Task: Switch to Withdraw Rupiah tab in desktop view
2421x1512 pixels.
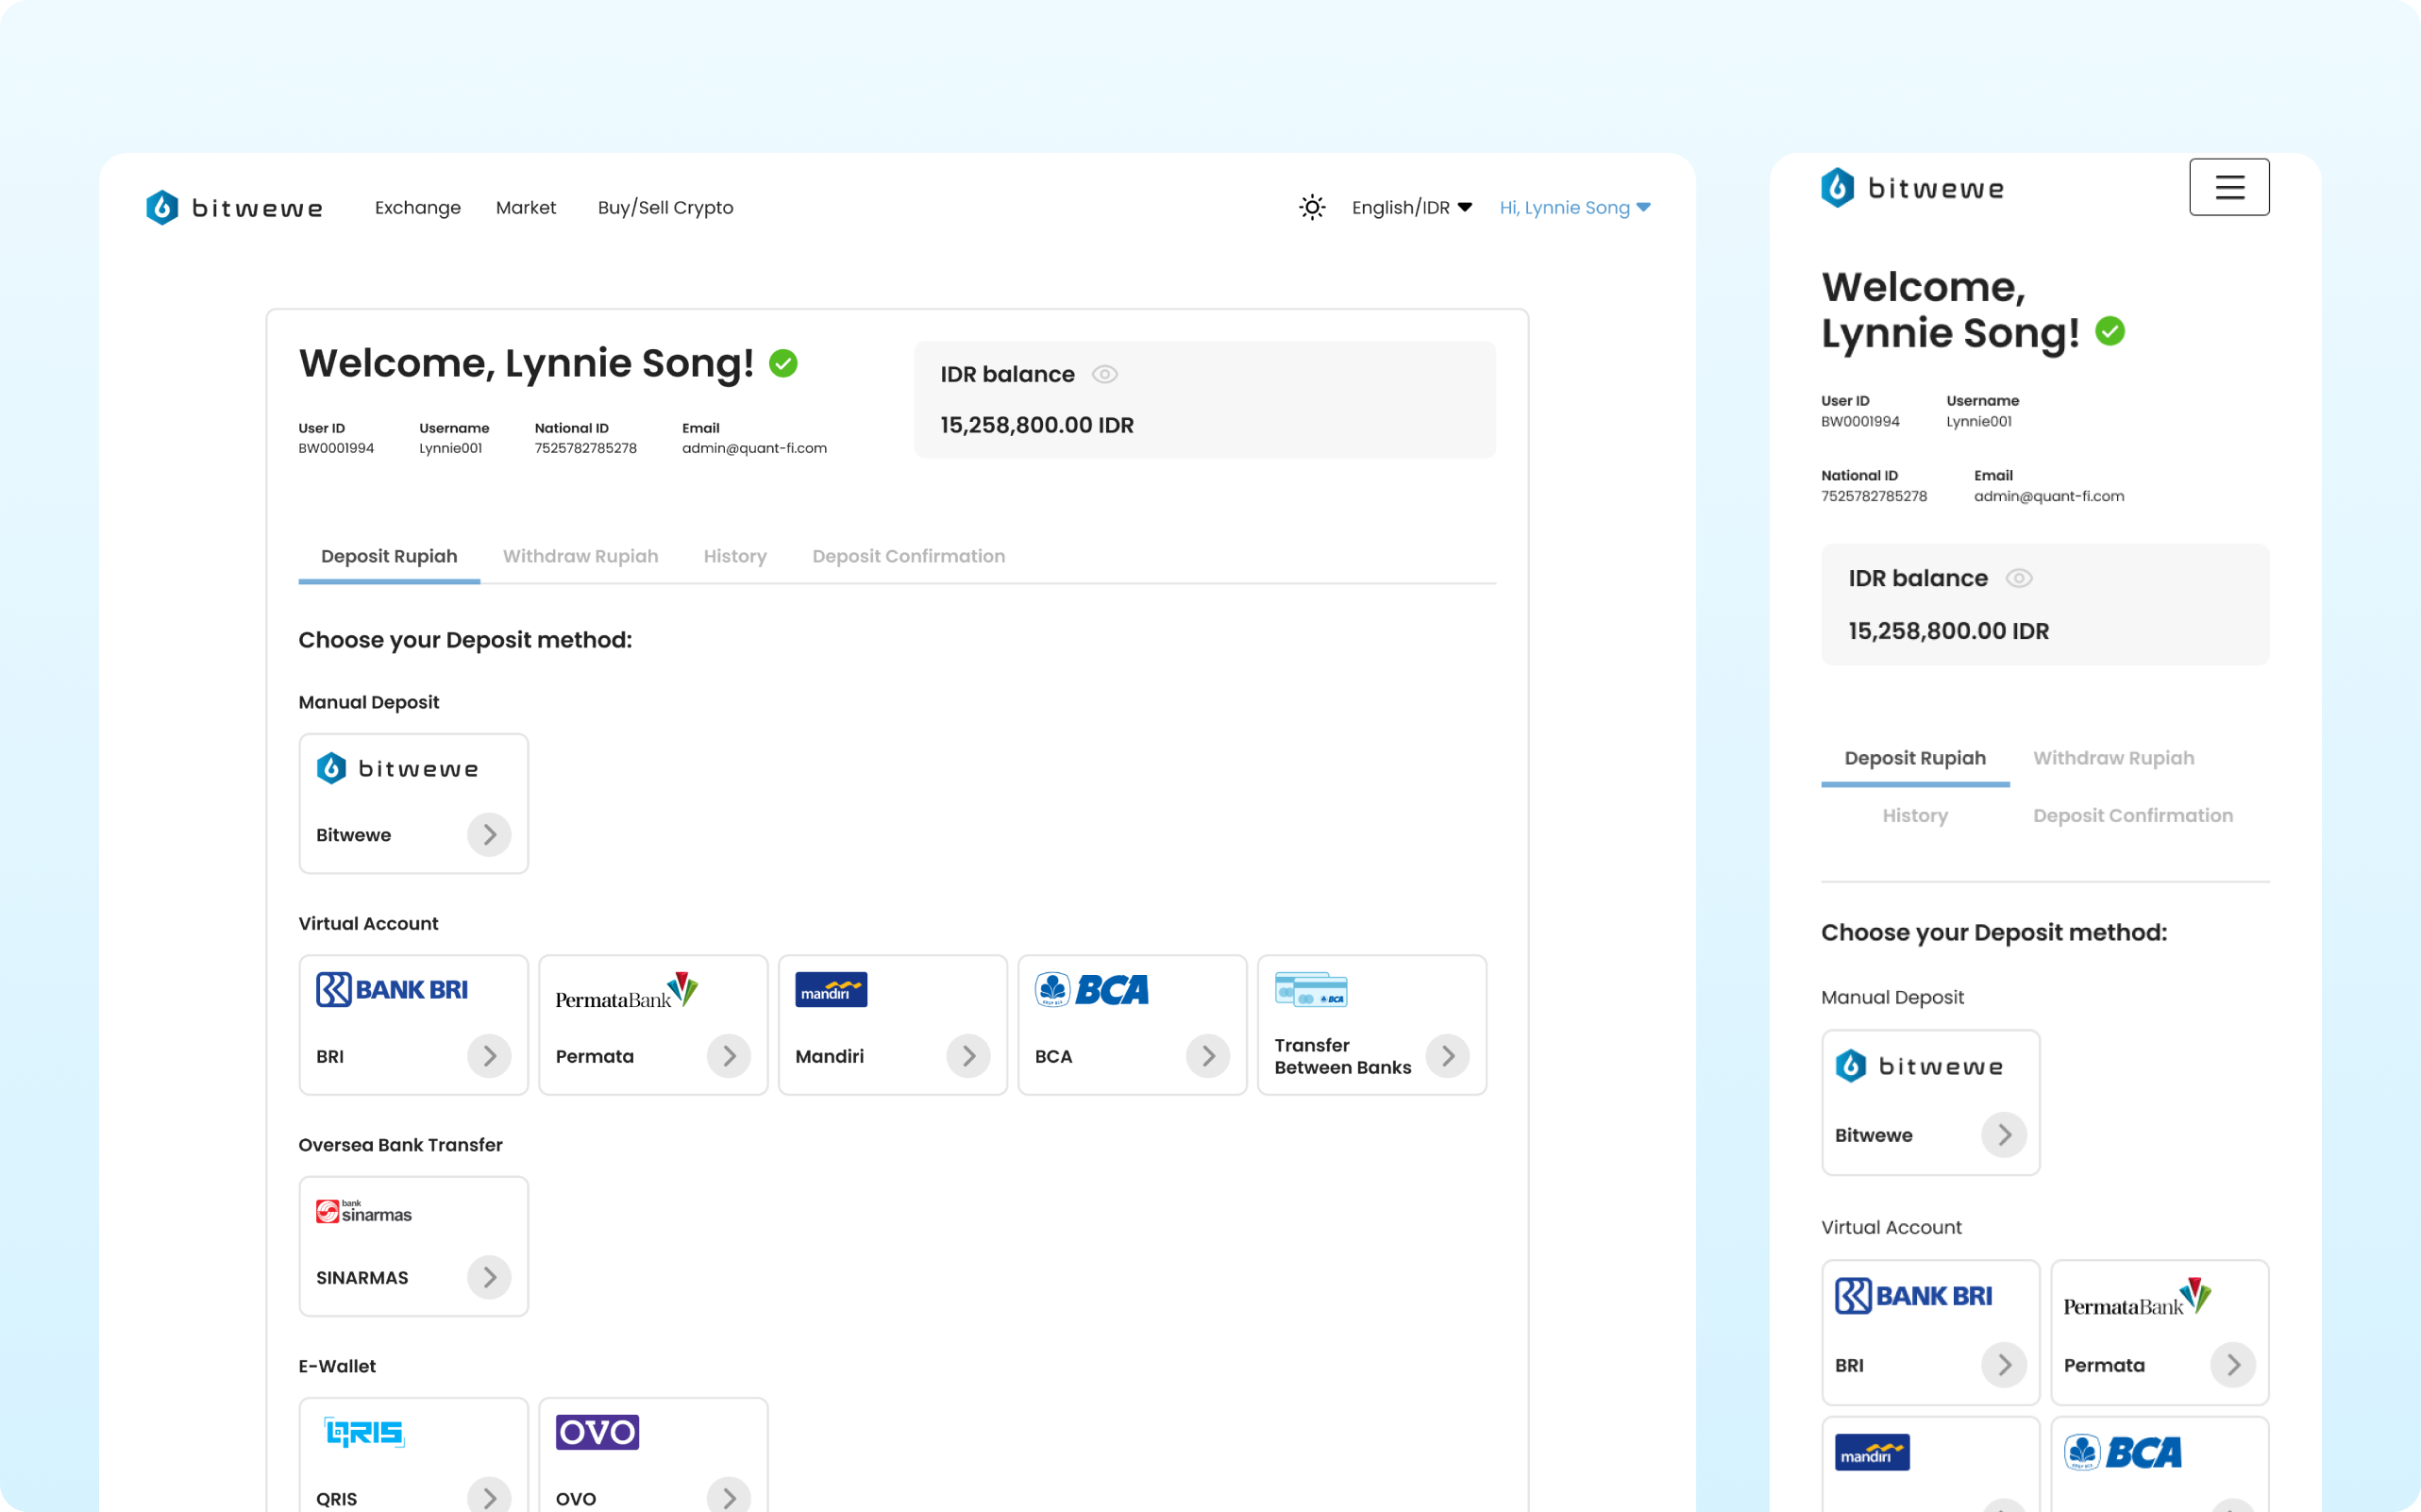Action: (x=580, y=556)
